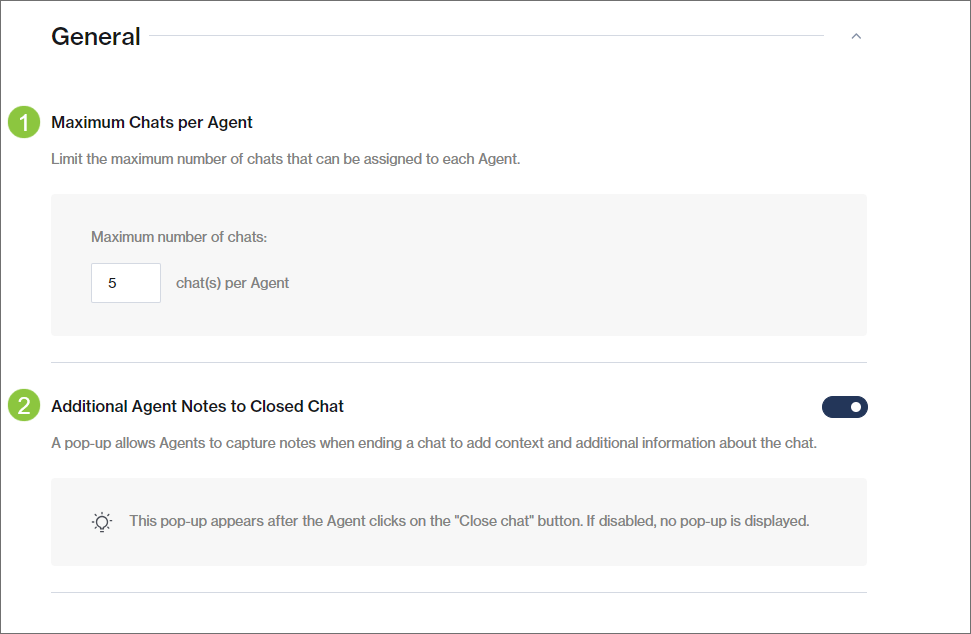The width and height of the screenshot is (971, 634).
Task: Click the 'Maximum number of chats:' label
Action: tap(179, 237)
